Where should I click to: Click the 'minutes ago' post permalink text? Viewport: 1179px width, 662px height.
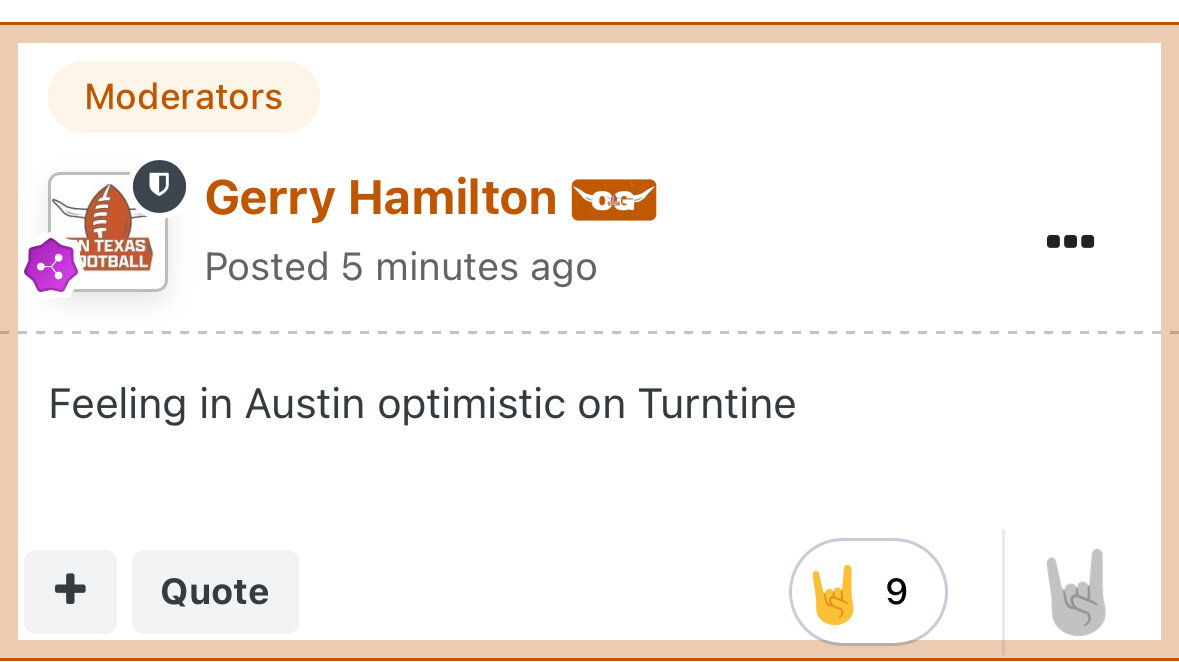click(486, 267)
